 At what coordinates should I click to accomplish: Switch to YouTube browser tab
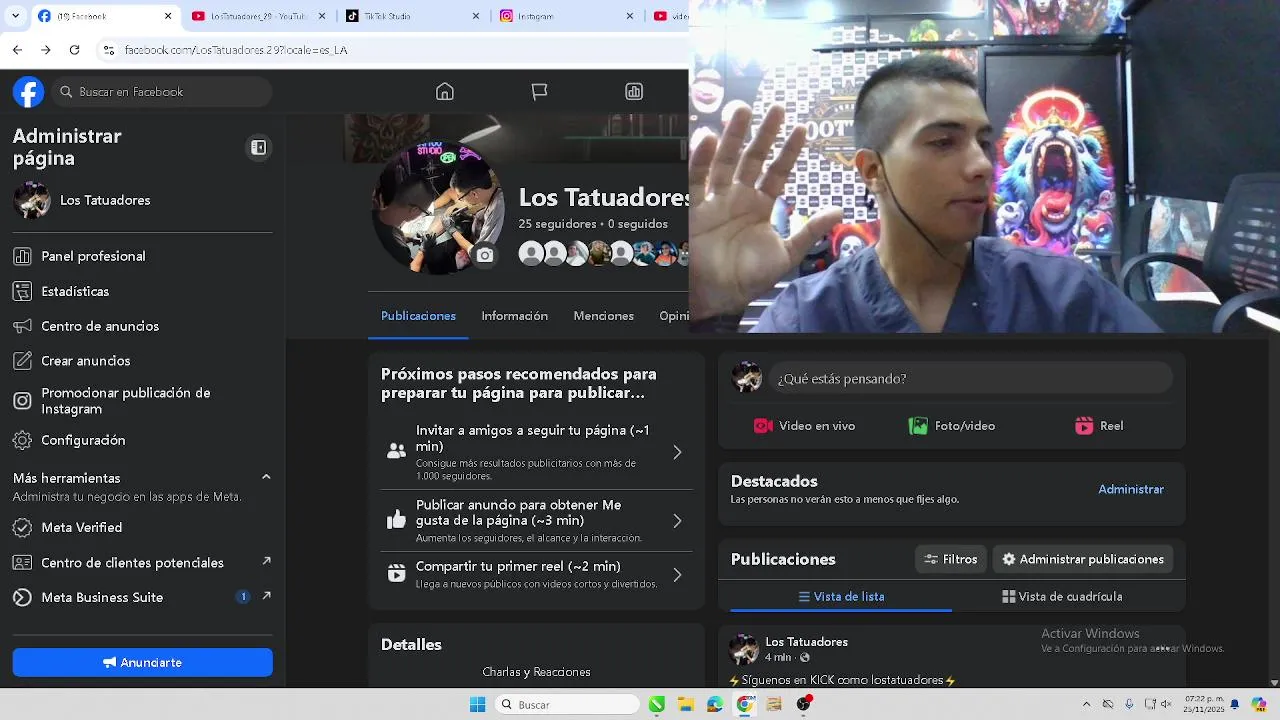click(258, 16)
